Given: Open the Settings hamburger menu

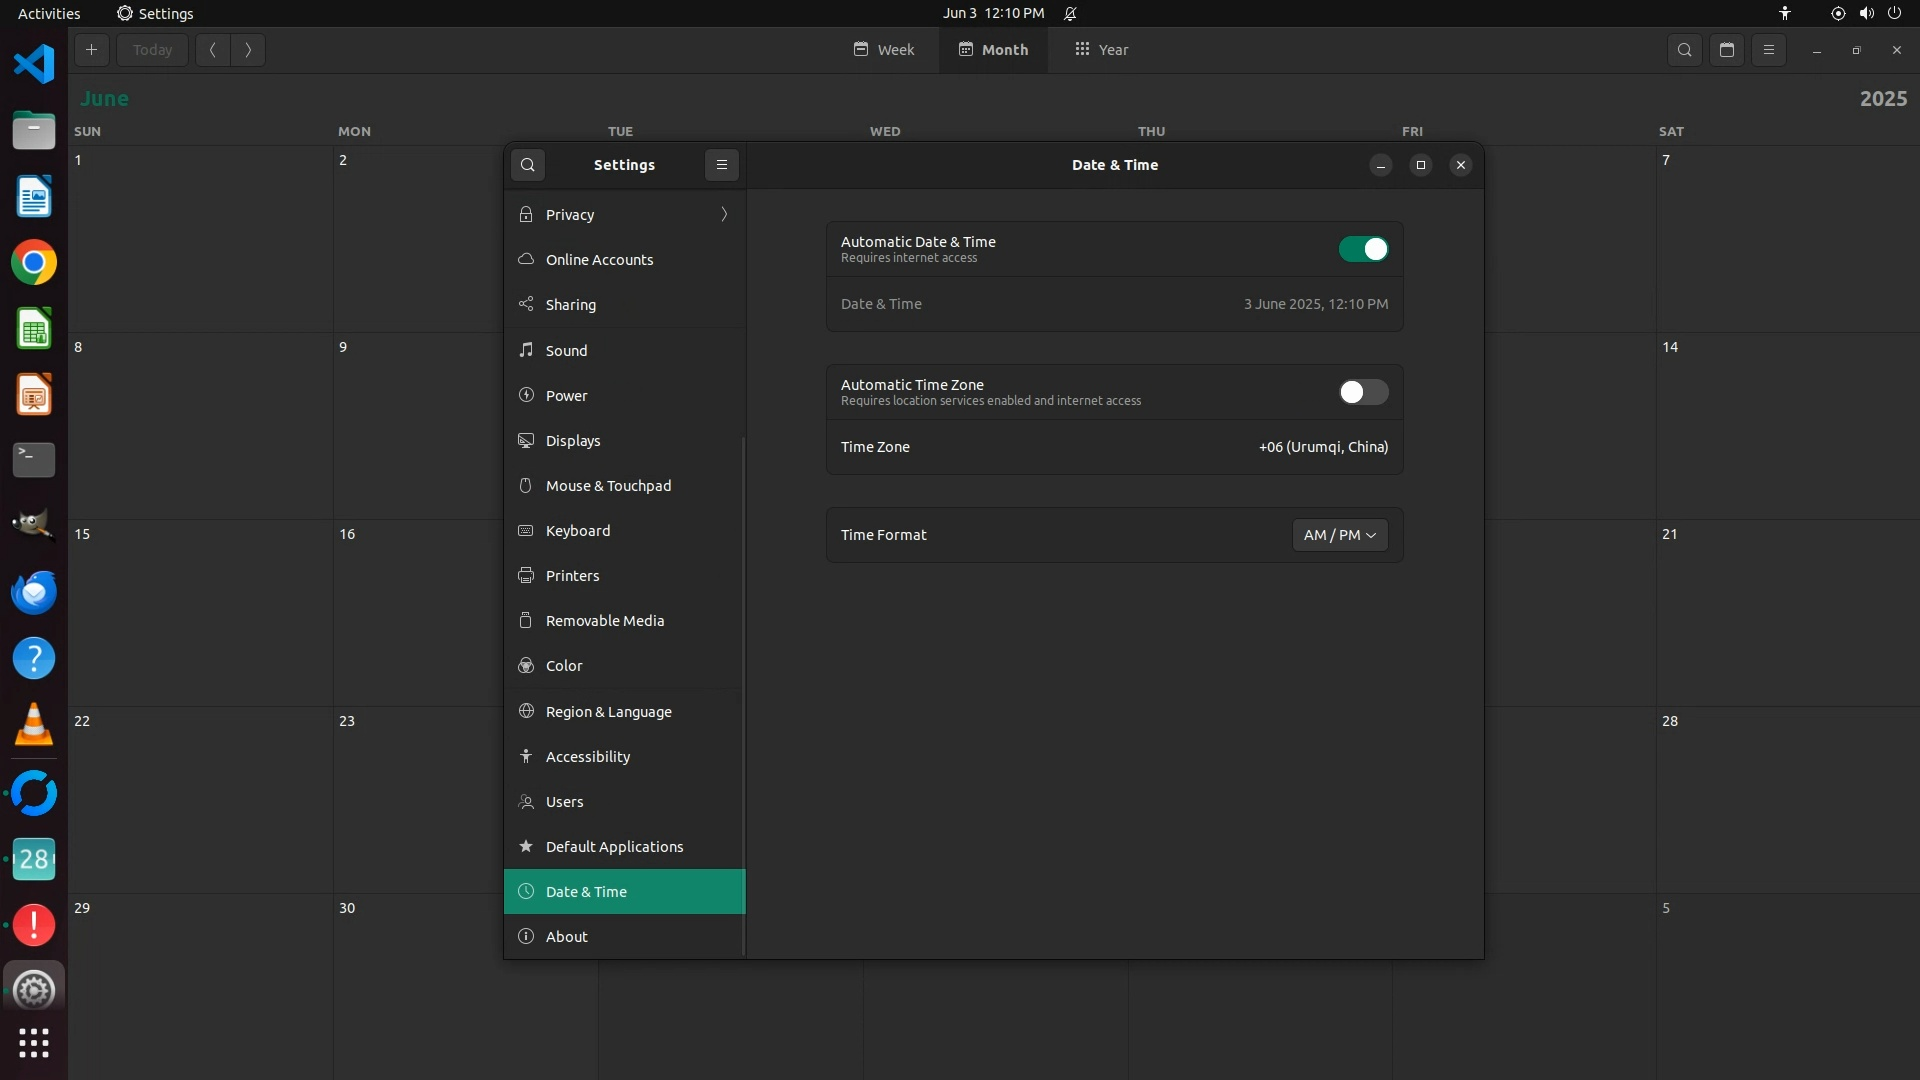Looking at the screenshot, I should click(x=722, y=165).
